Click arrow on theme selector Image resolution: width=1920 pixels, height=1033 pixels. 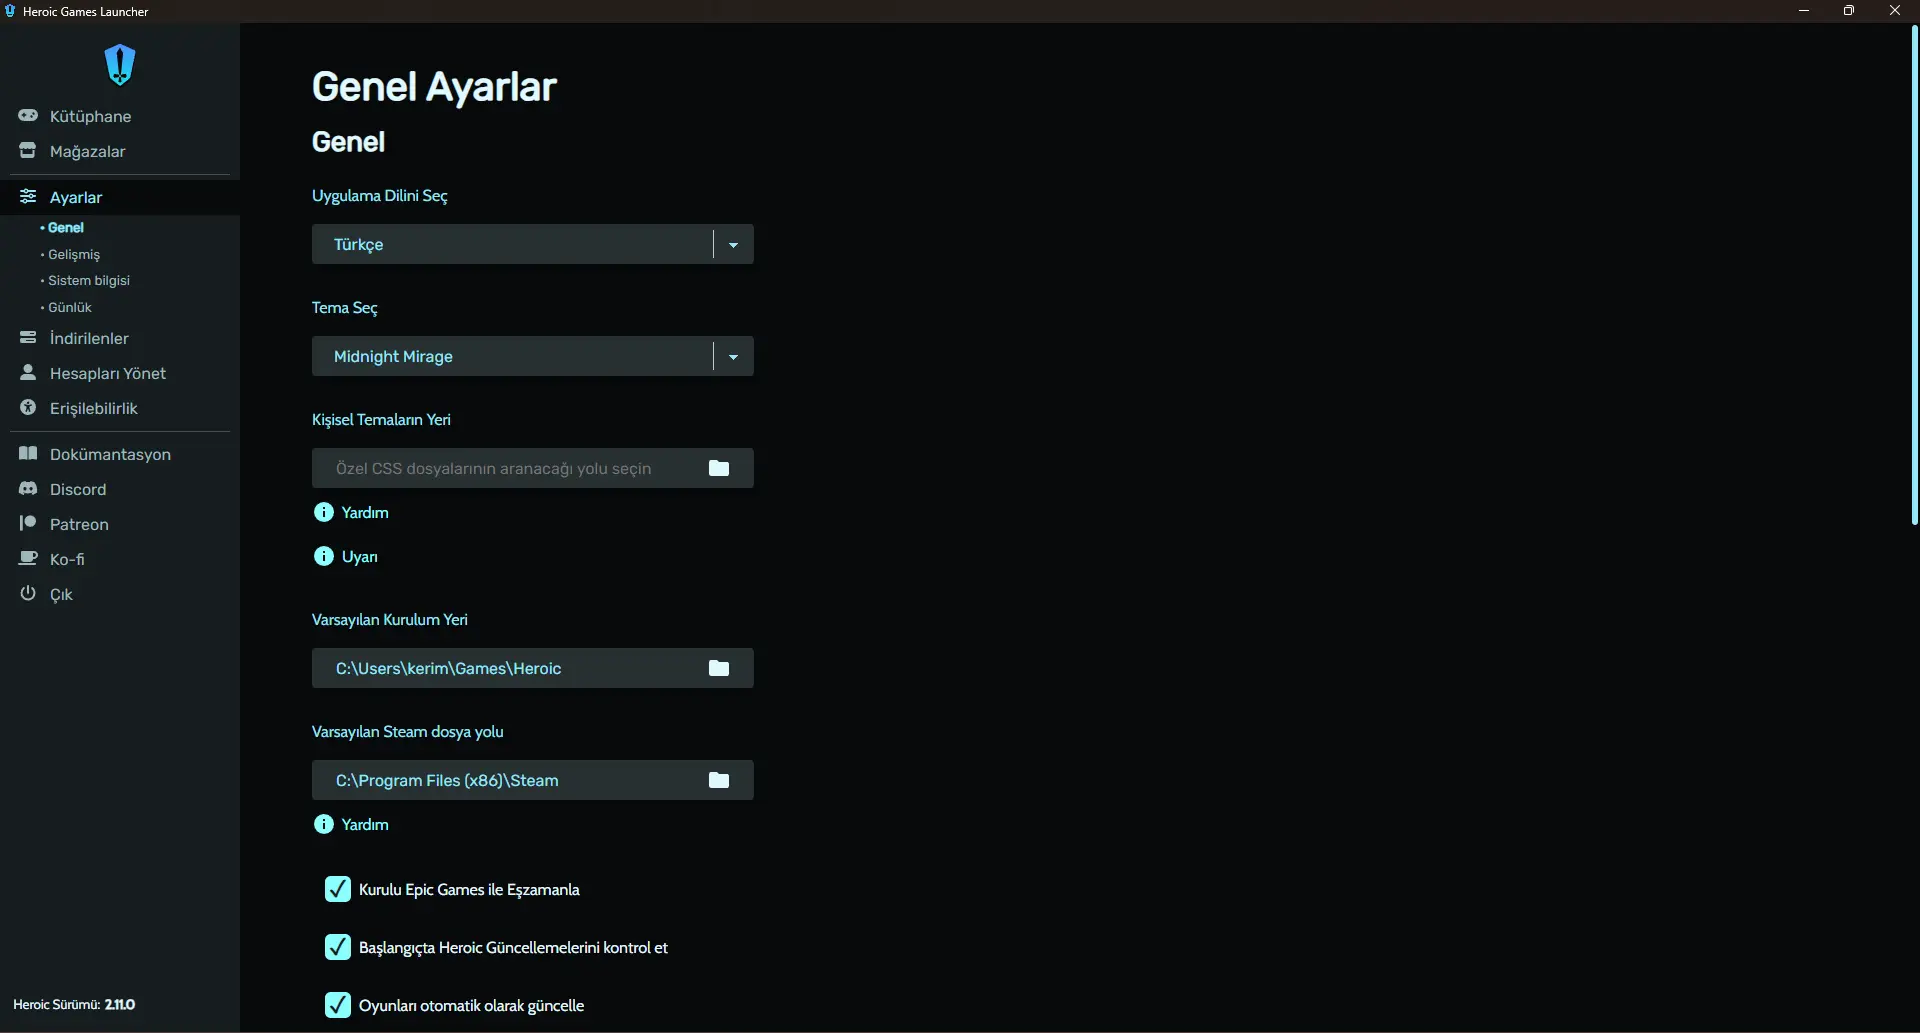[x=733, y=356]
